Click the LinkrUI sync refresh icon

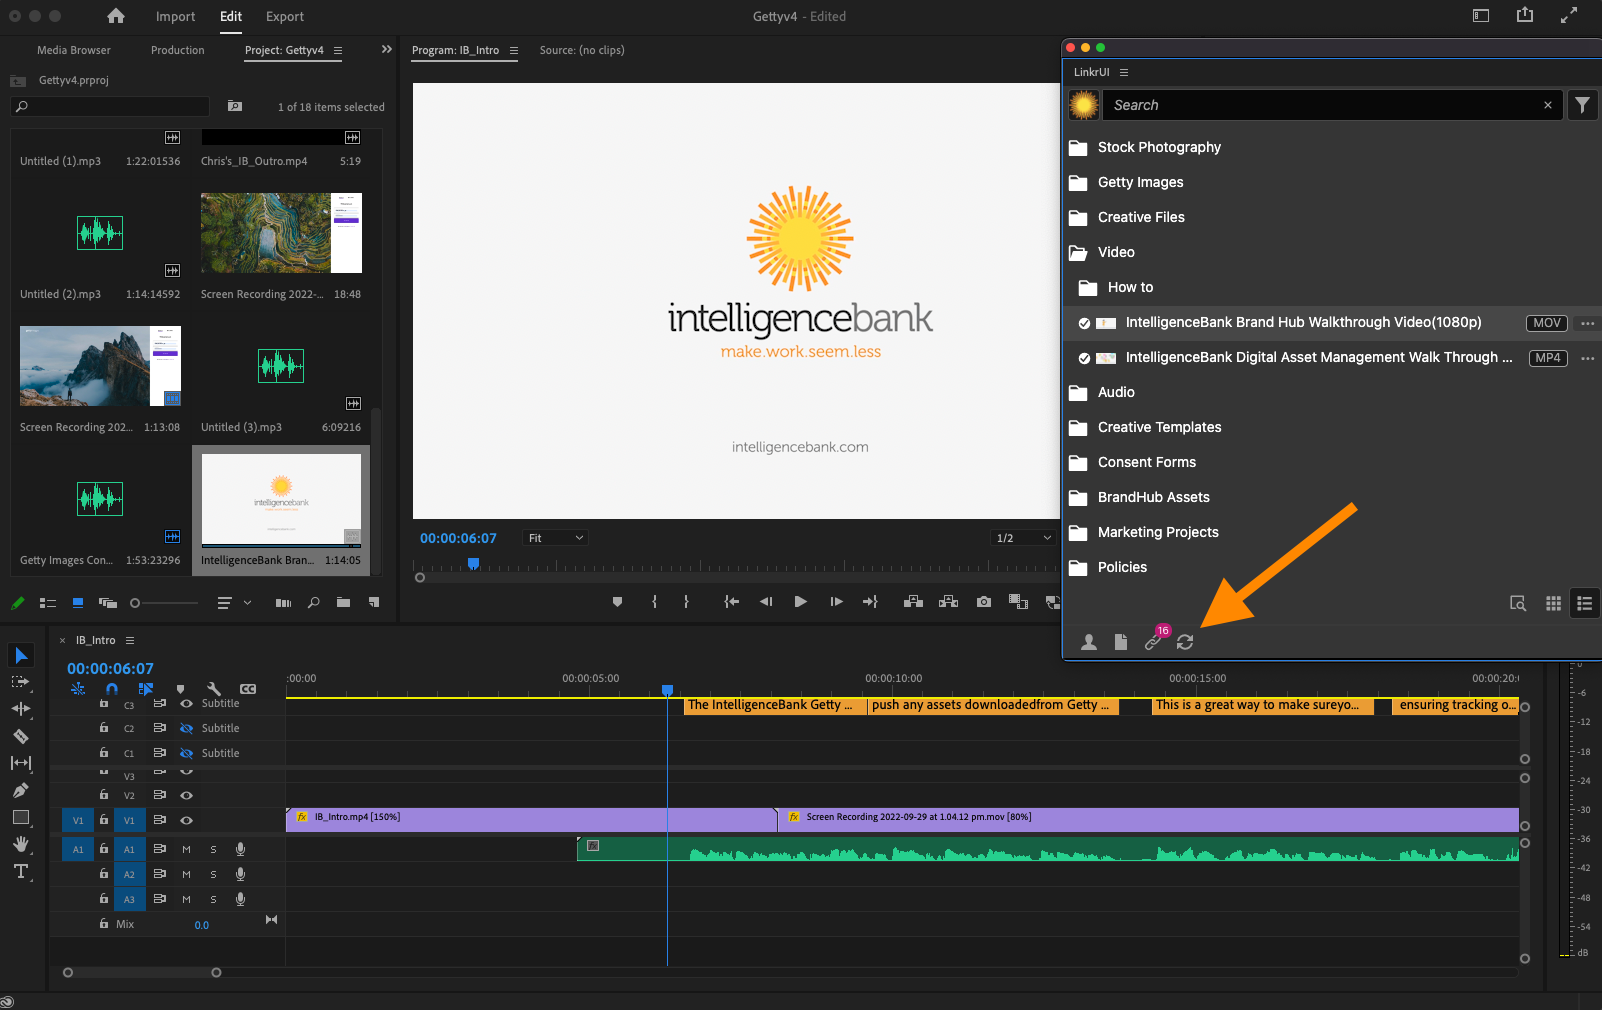[1185, 642]
